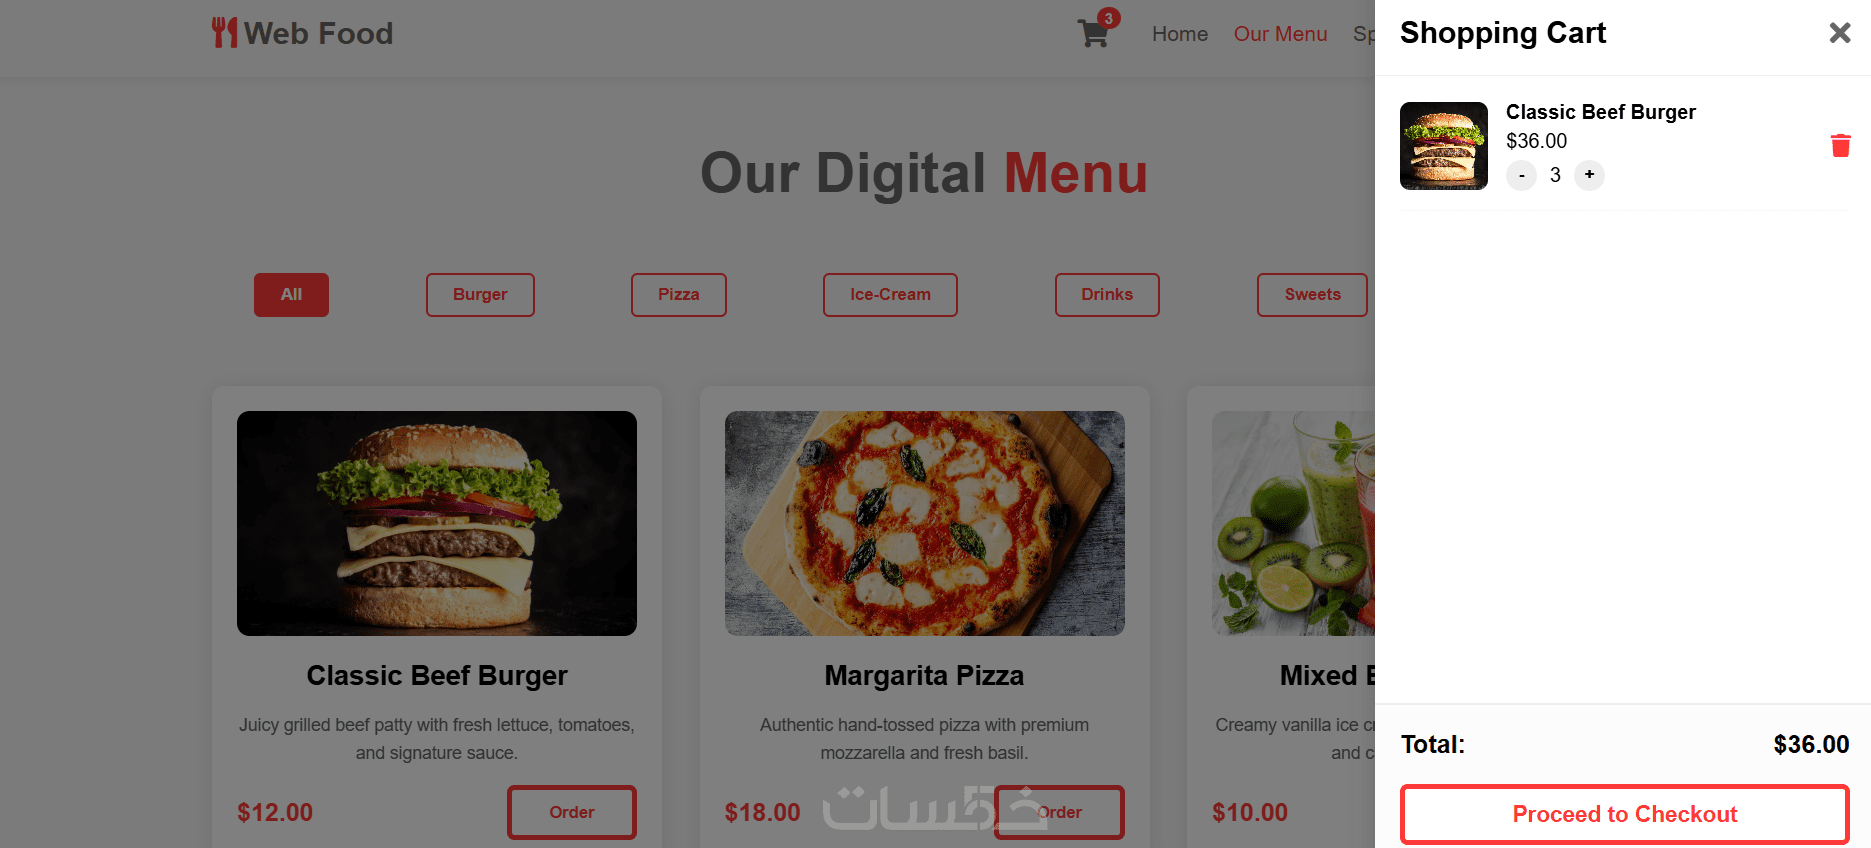
Task: Filter menu by Burger category
Action: [480, 295]
